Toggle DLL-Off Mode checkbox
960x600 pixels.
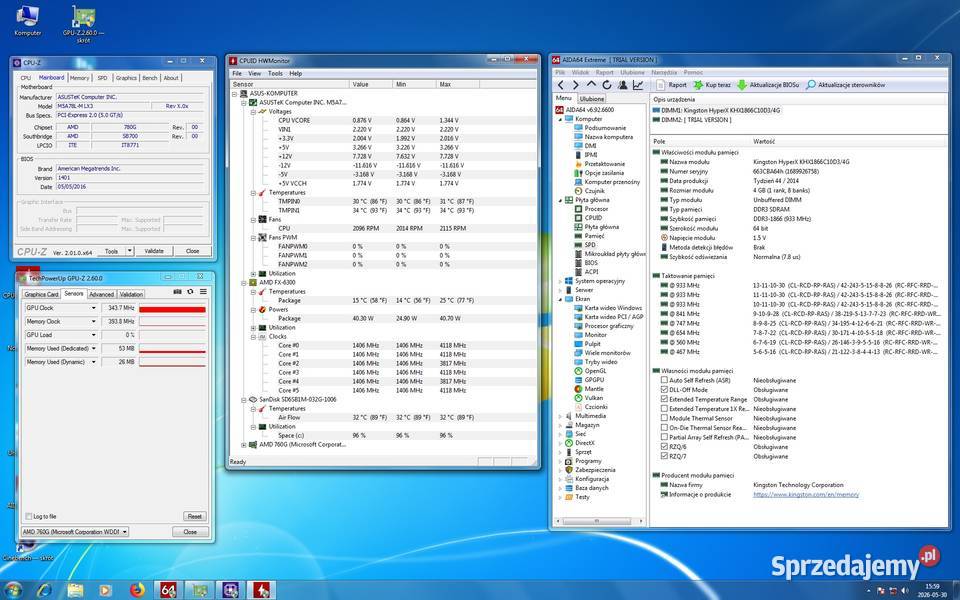pyautogui.click(x=664, y=390)
